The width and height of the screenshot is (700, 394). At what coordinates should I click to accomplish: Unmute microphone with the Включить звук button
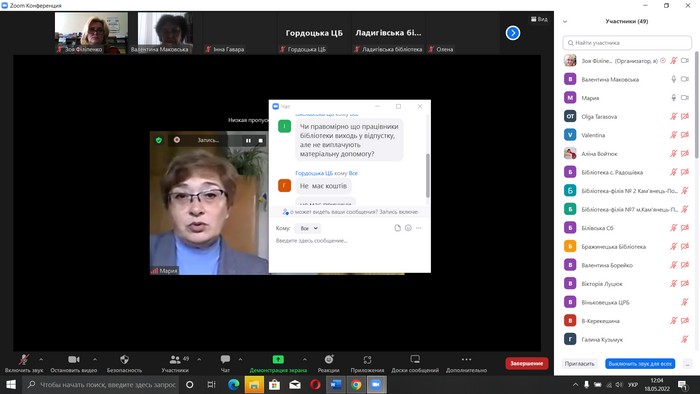(x=24, y=363)
